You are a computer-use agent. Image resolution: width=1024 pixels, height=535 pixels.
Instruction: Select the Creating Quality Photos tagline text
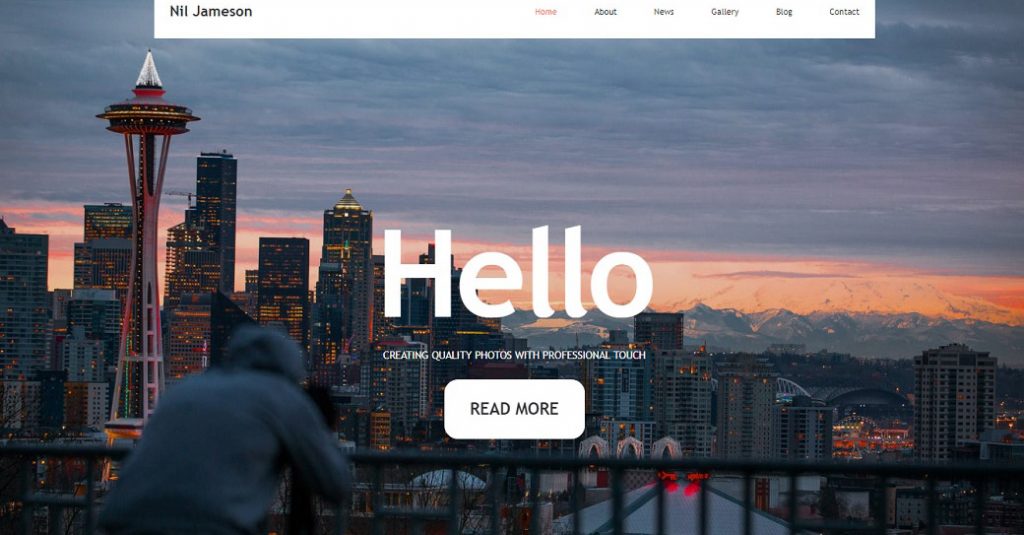[514, 355]
